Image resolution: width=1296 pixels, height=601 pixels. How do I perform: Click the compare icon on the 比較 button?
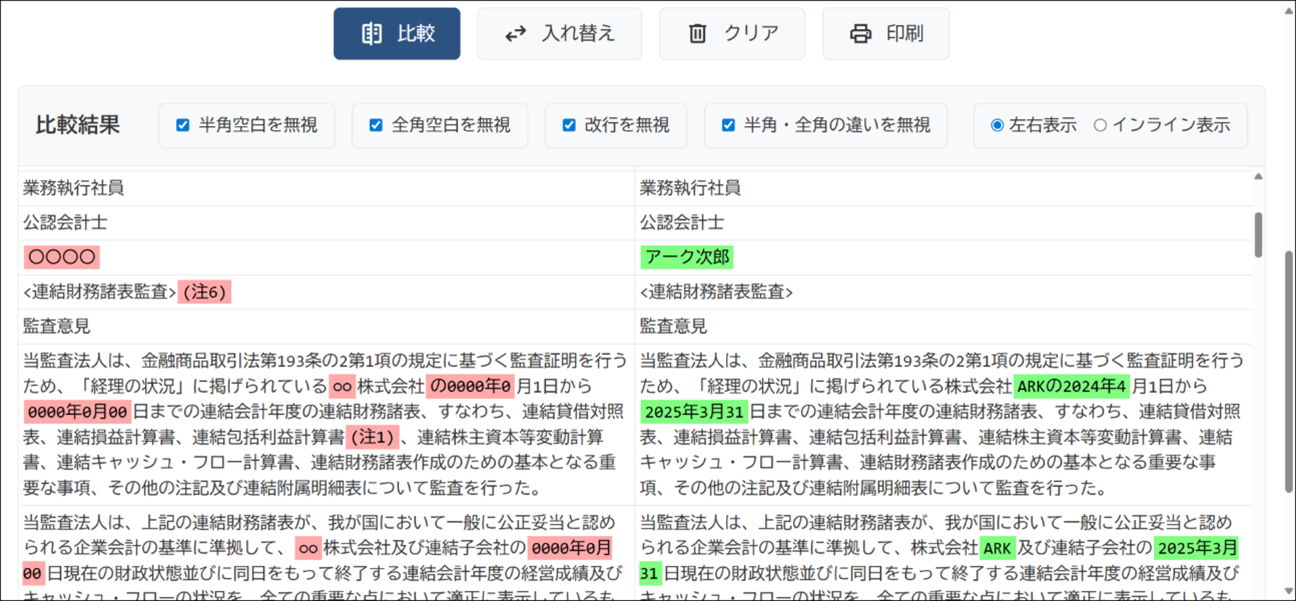372,34
